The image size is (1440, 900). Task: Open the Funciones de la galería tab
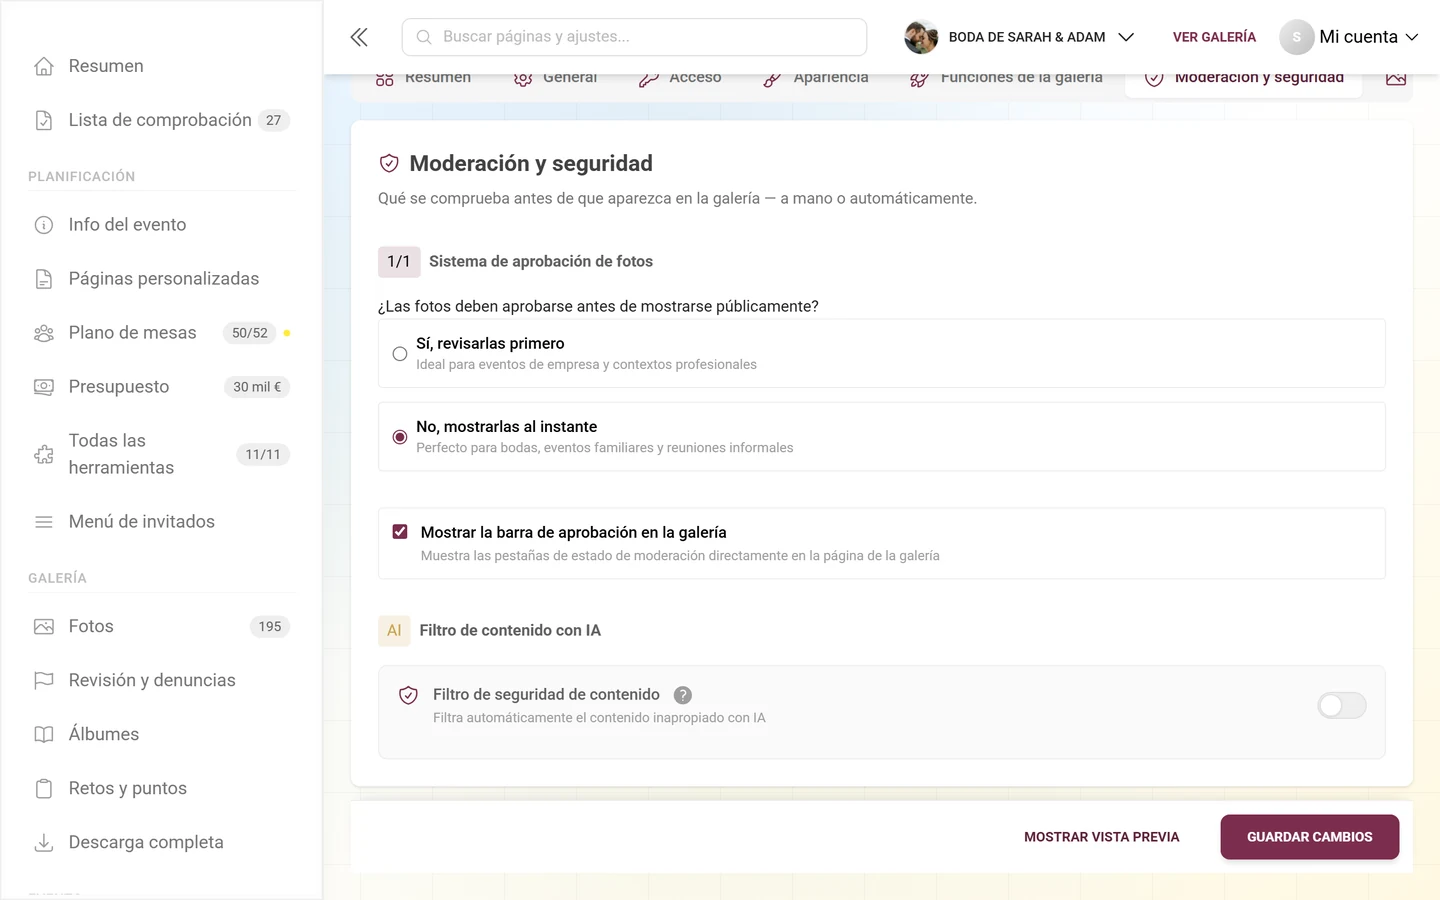pos(1006,78)
